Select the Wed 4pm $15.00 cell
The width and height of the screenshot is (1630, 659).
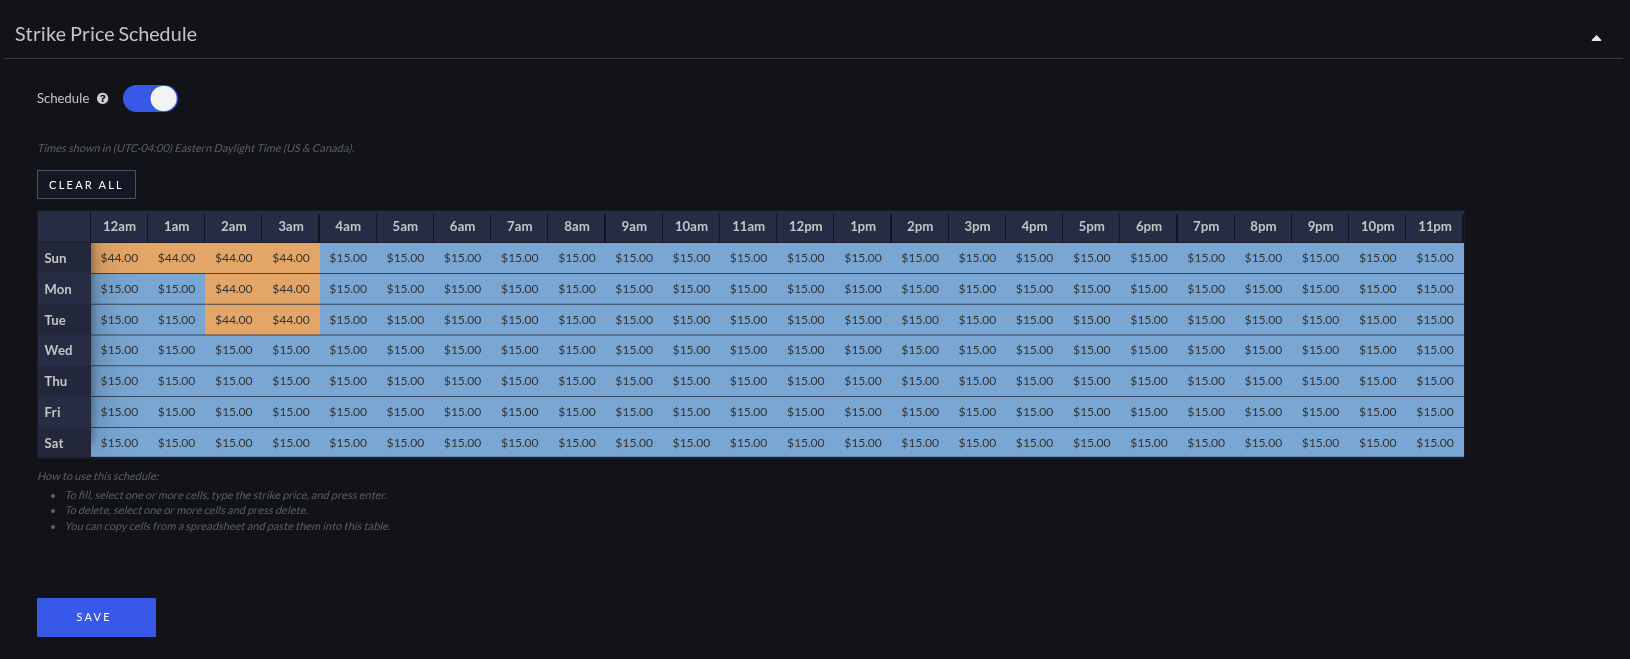click(1035, 350)
